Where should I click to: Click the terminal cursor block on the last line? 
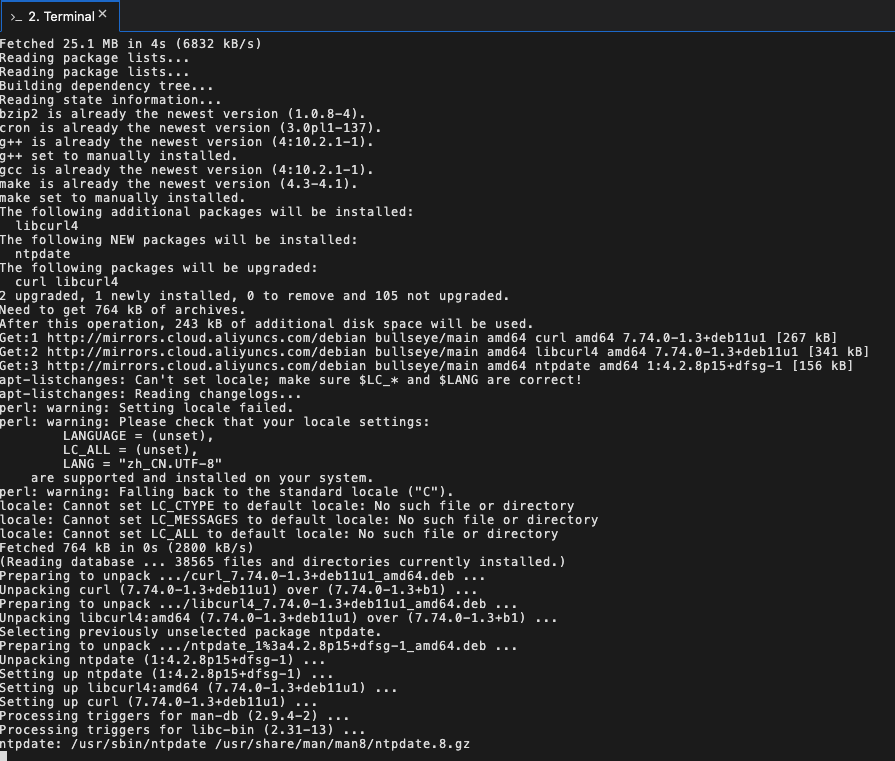point(4,756)
